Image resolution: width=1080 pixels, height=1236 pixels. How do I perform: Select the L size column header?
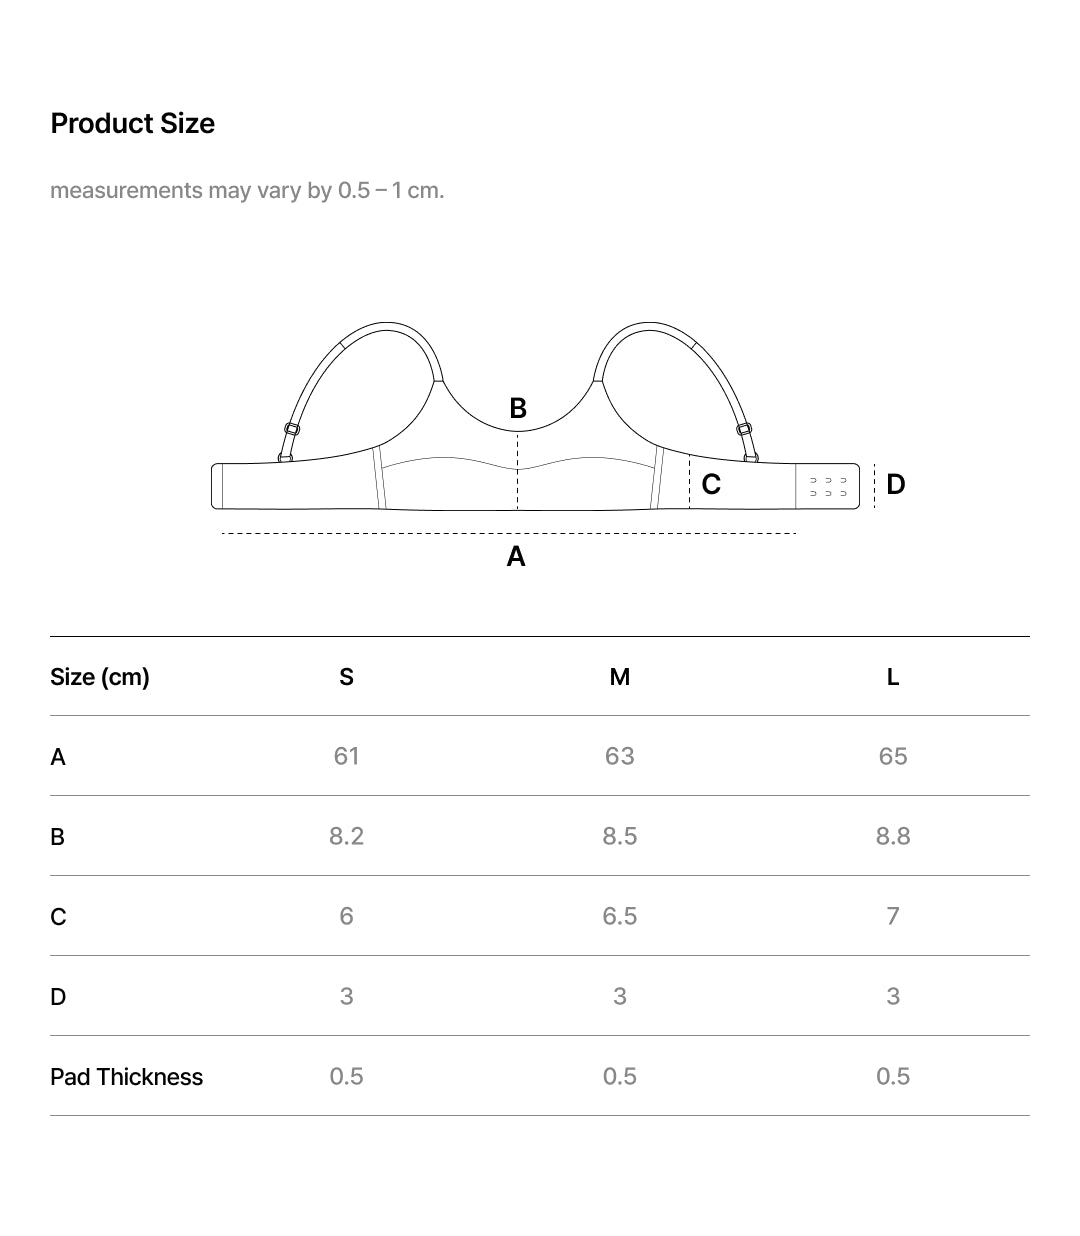[892, 677]
